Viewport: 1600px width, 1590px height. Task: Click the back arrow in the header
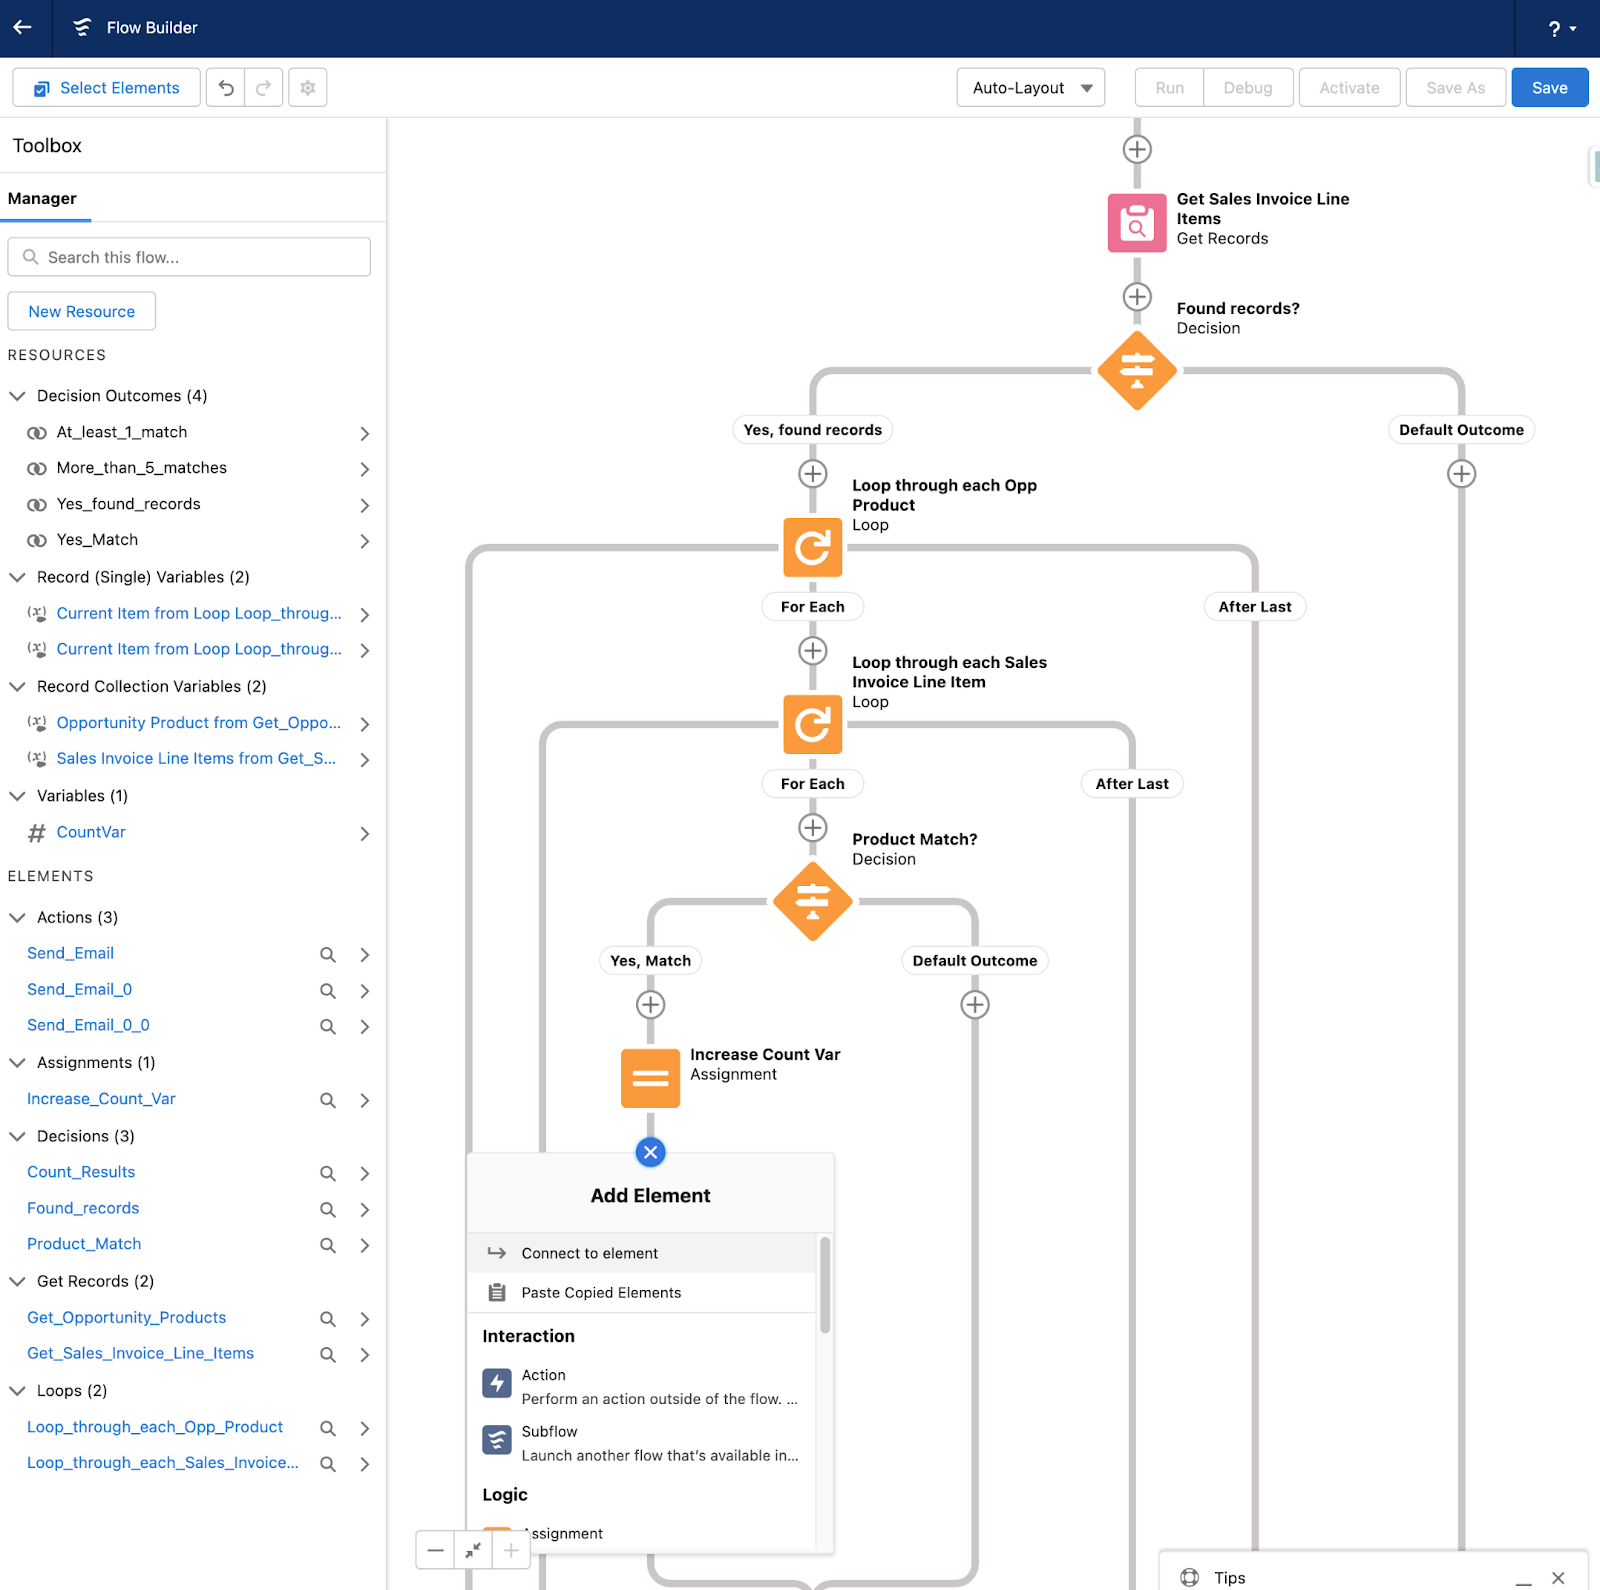23,28
